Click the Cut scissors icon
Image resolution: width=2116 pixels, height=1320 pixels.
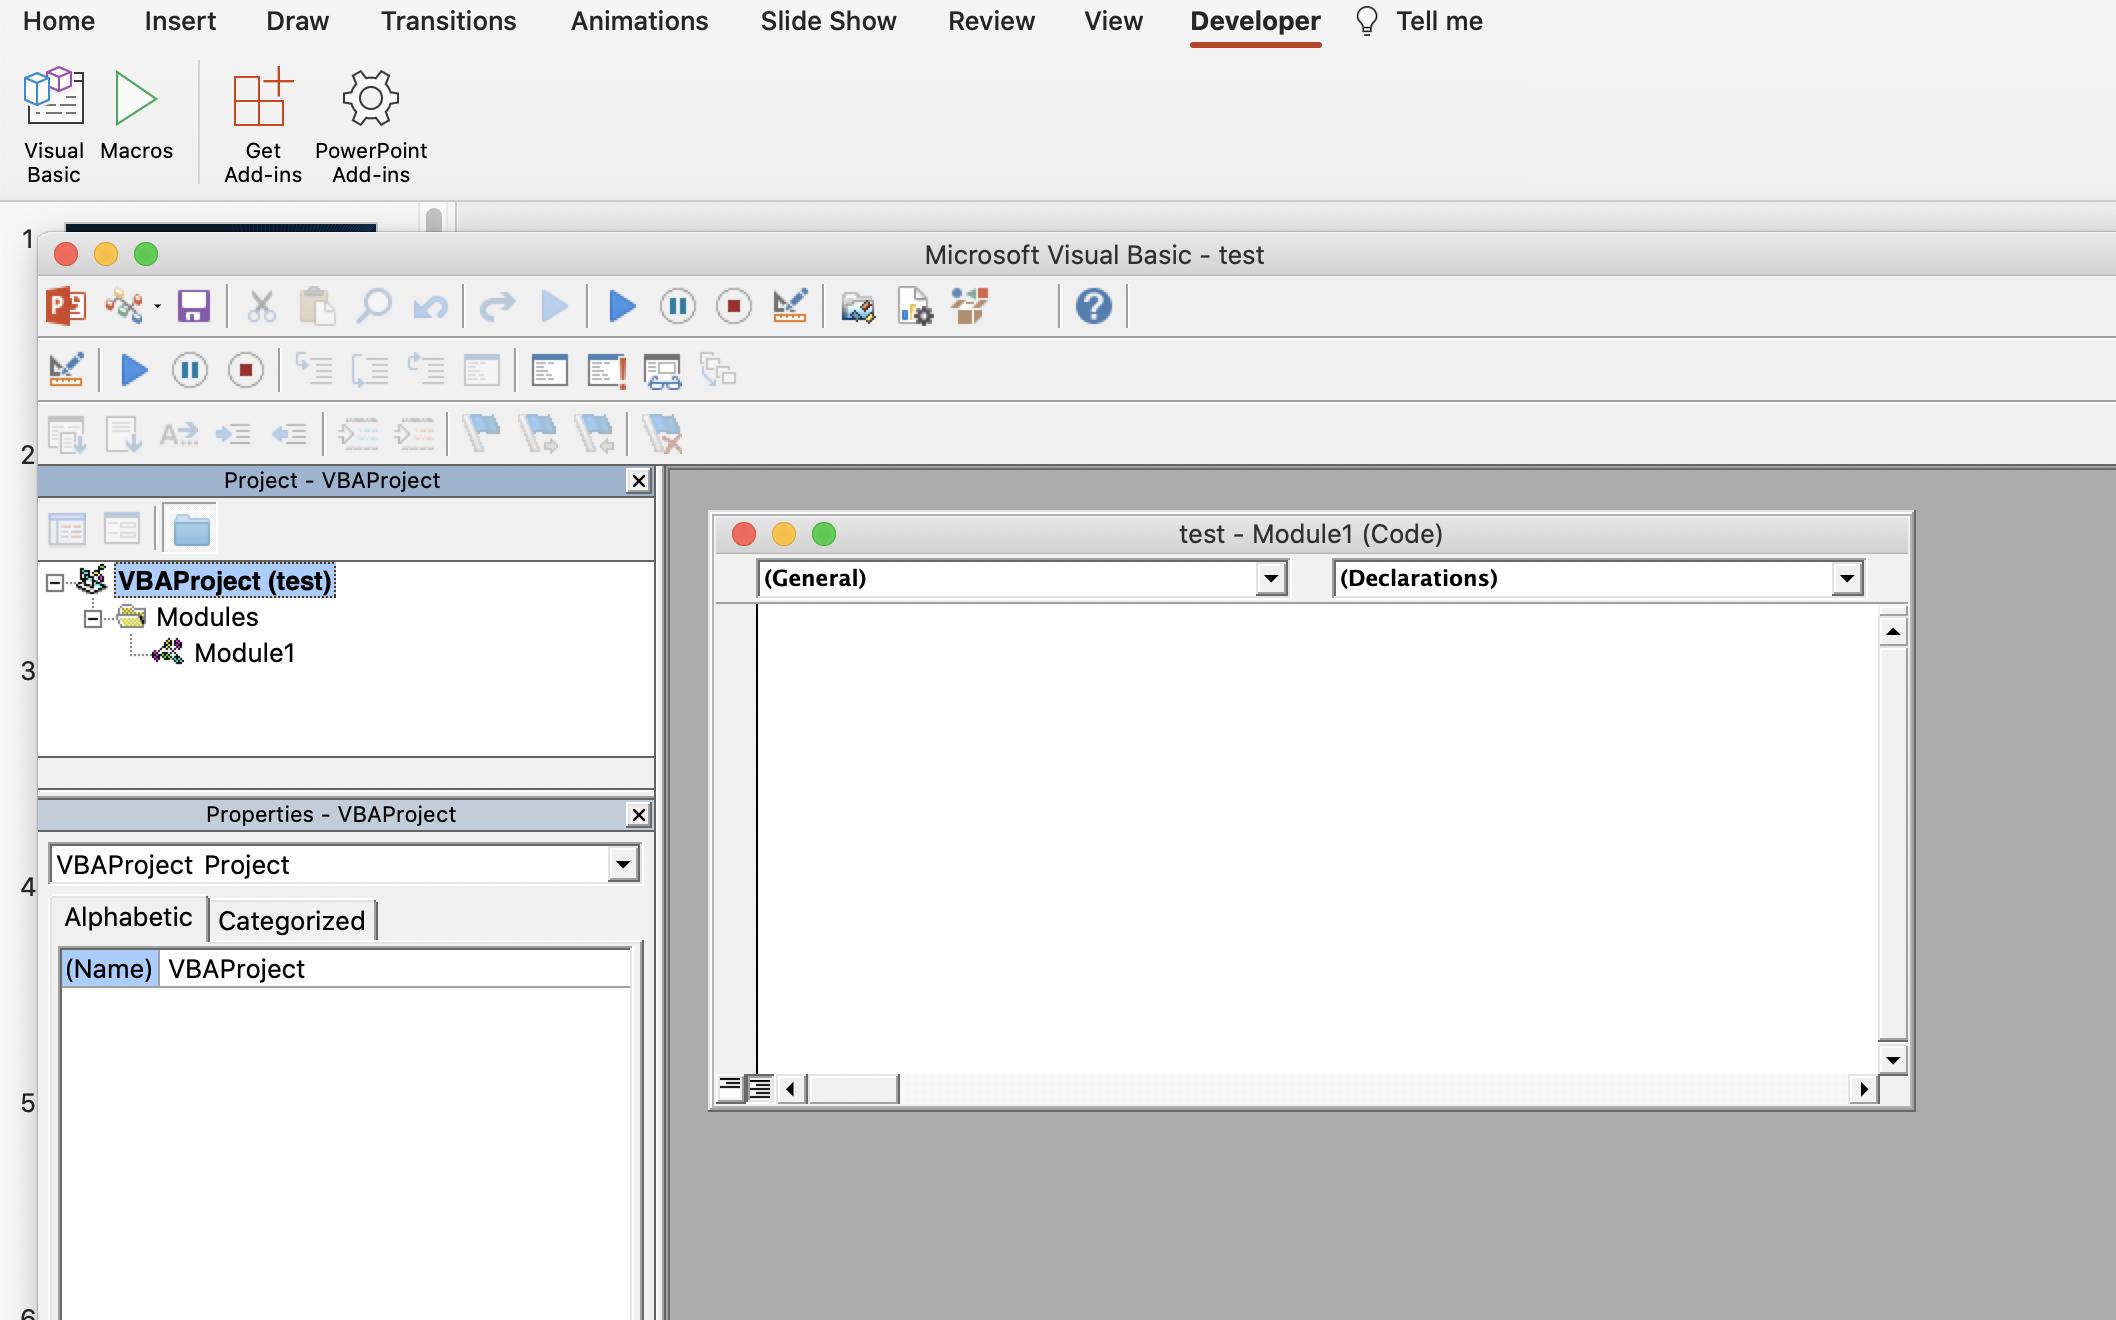[x=261, y=306]
